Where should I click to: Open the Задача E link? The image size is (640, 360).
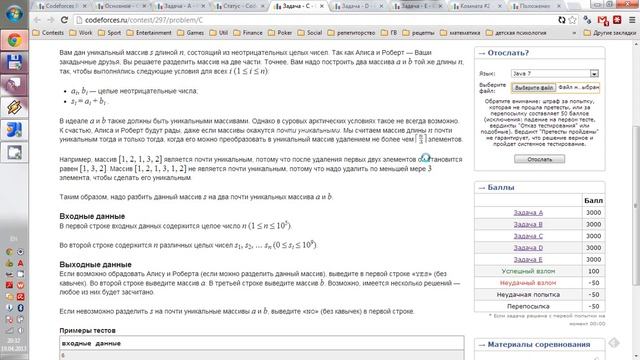click(x=528, y=260)
